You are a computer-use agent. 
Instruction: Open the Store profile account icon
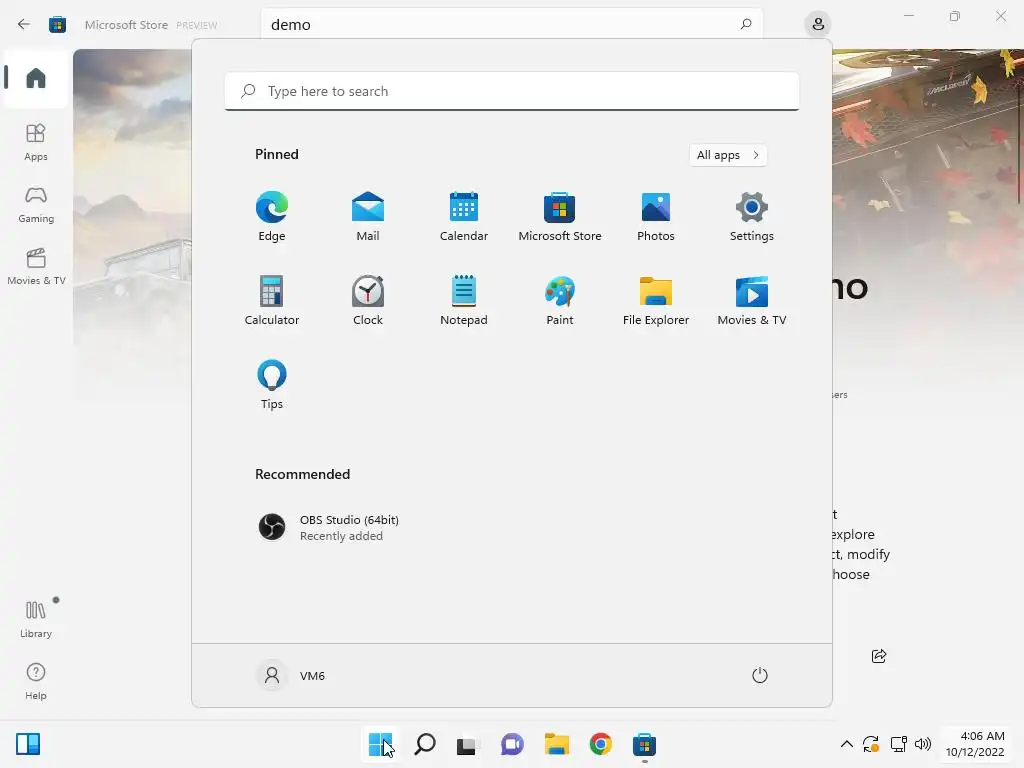[x=818, y=24]
